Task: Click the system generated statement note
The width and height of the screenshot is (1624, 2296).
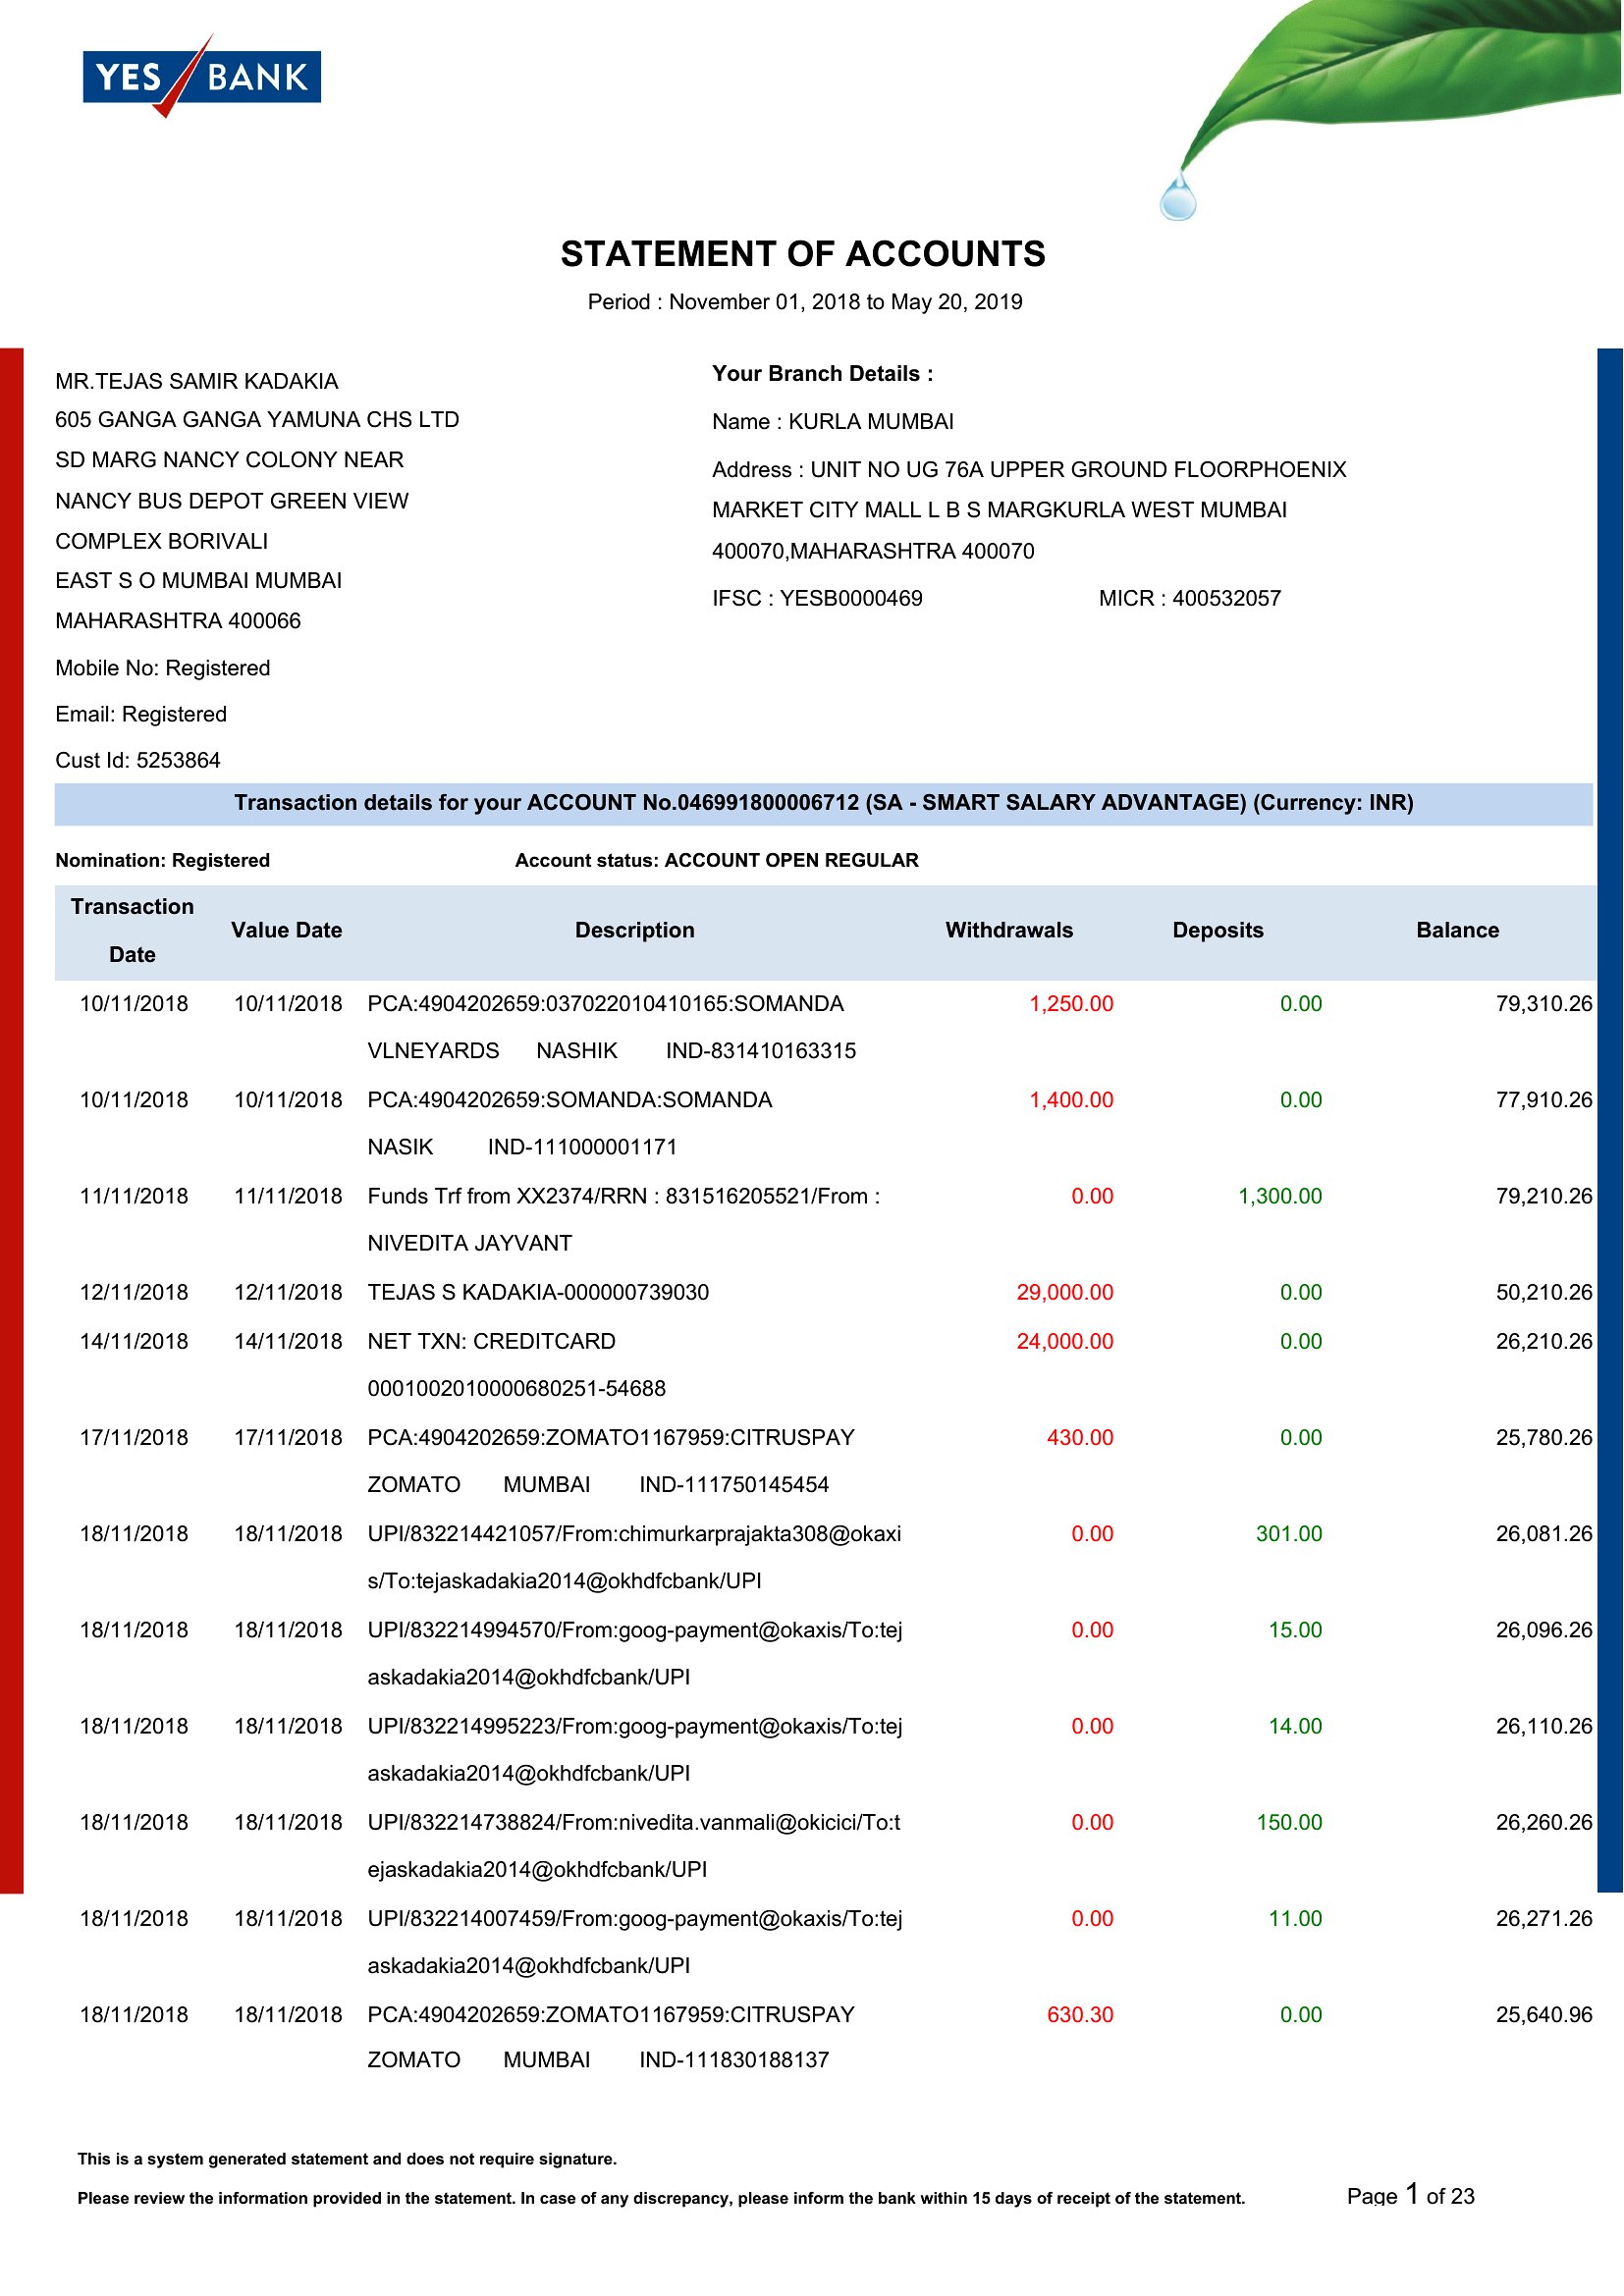Action: click(347, 2158)
